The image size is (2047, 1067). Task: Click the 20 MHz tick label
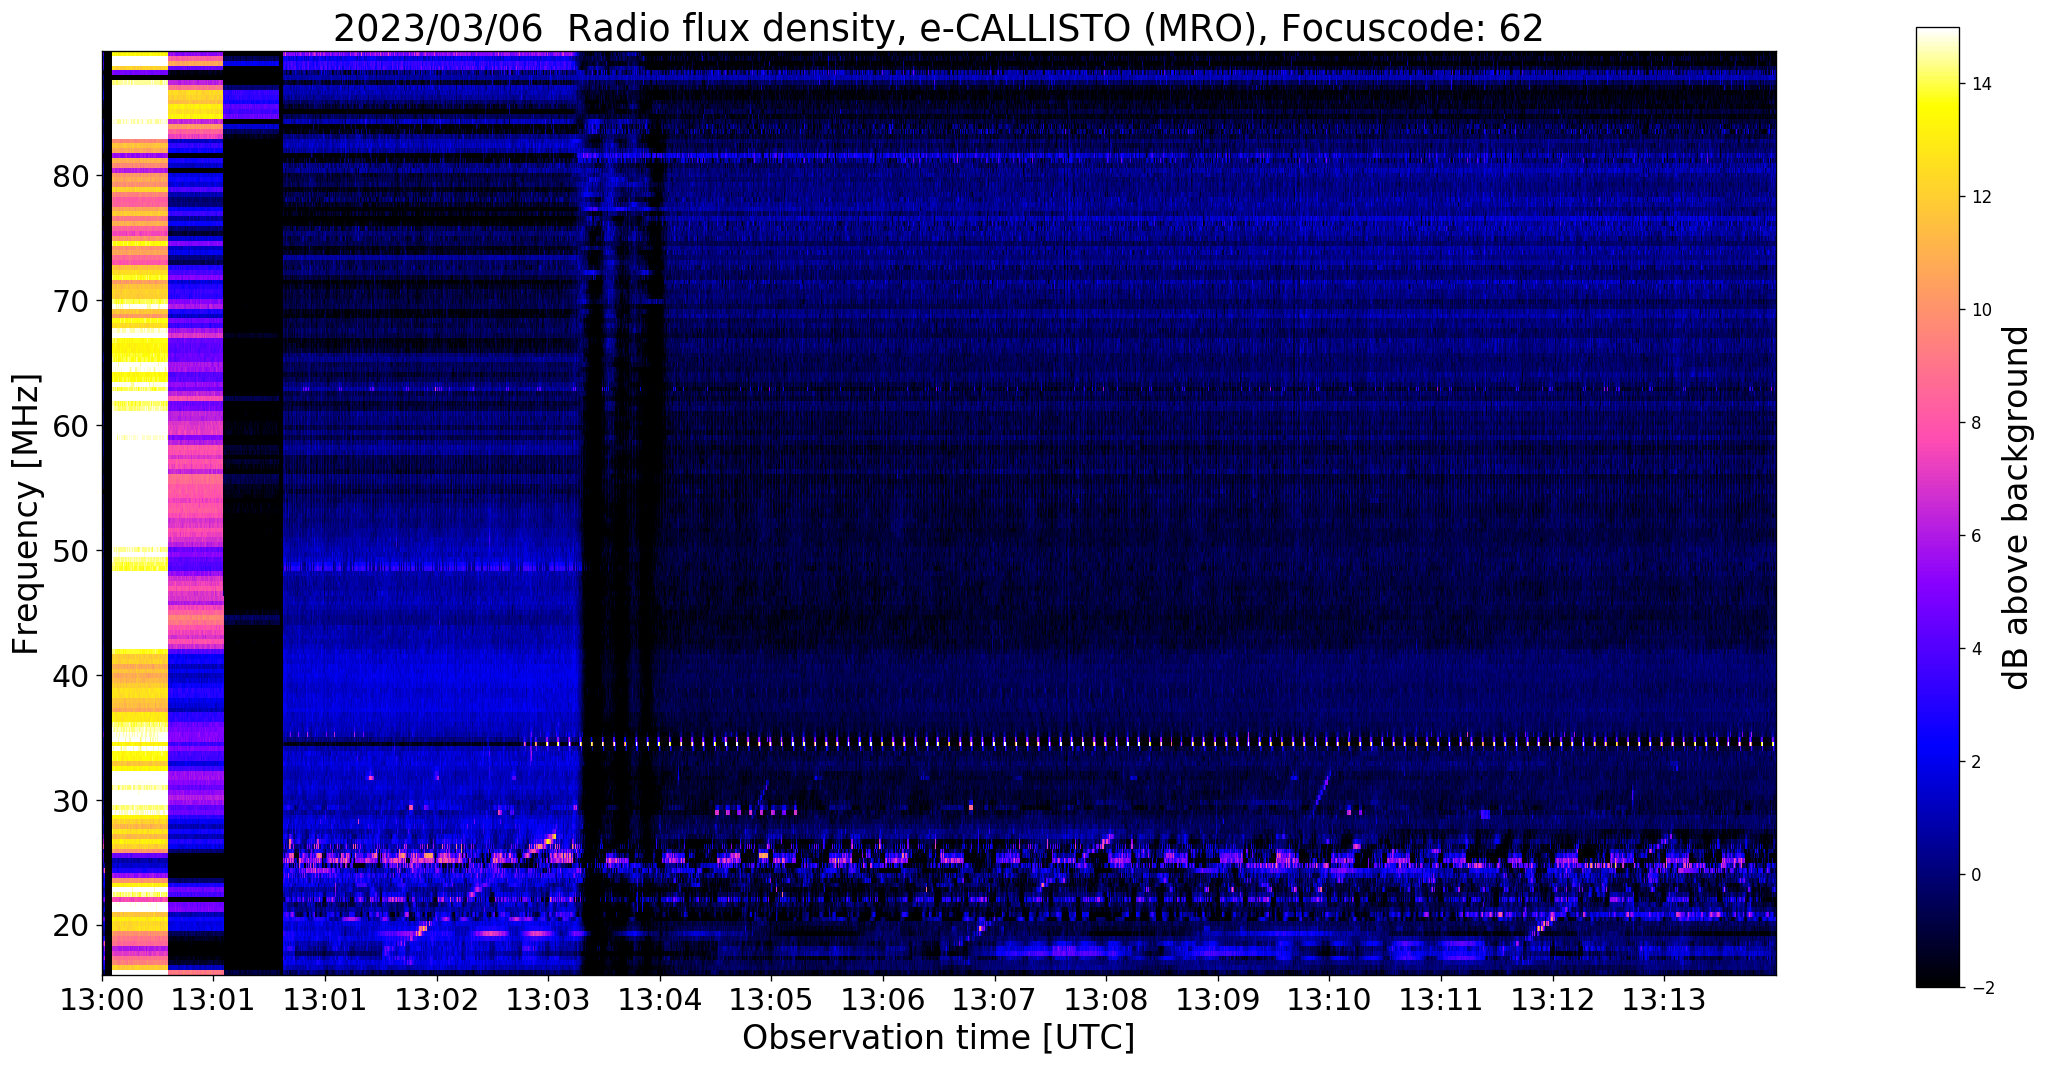click(x=71, y=926)
